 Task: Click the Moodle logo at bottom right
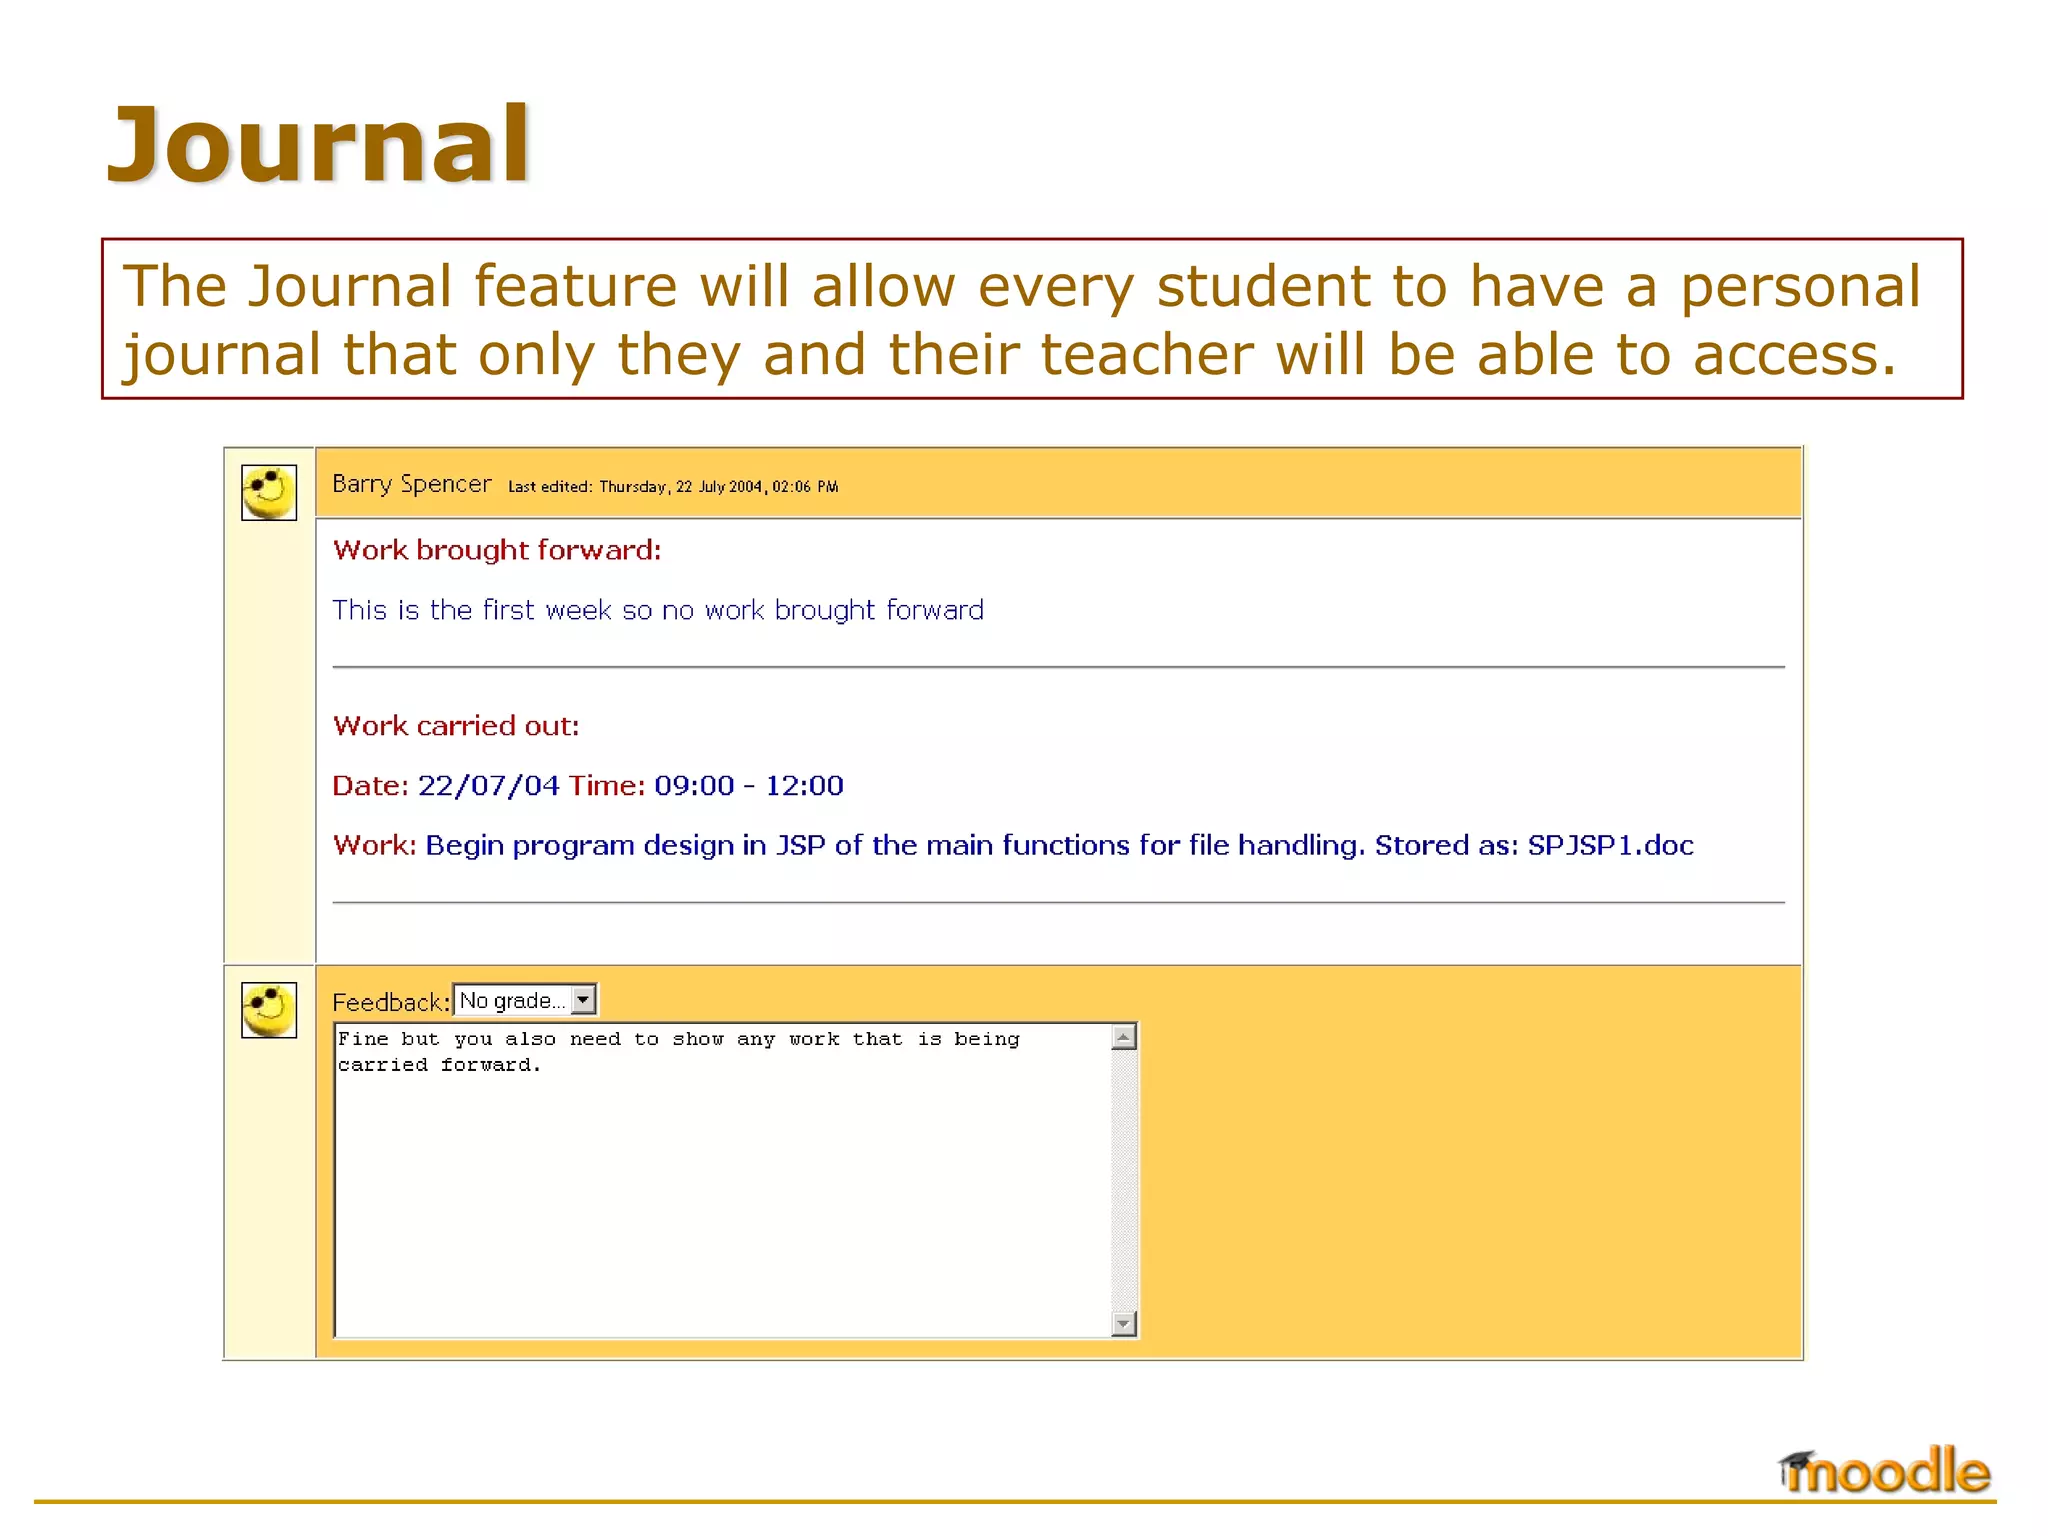tap(1884, 1469)
